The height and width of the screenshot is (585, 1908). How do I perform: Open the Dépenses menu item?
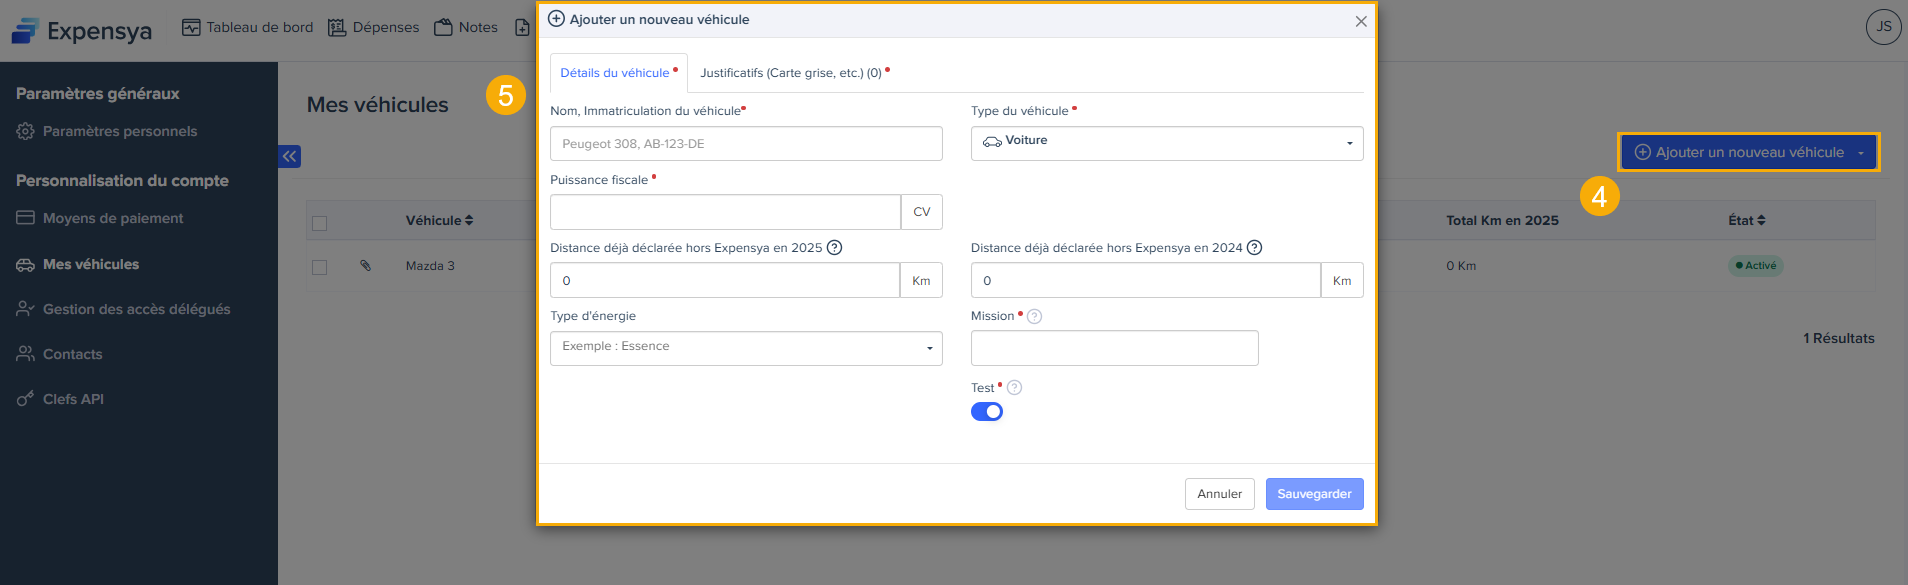pyautogui.click(x=374, y=27)
